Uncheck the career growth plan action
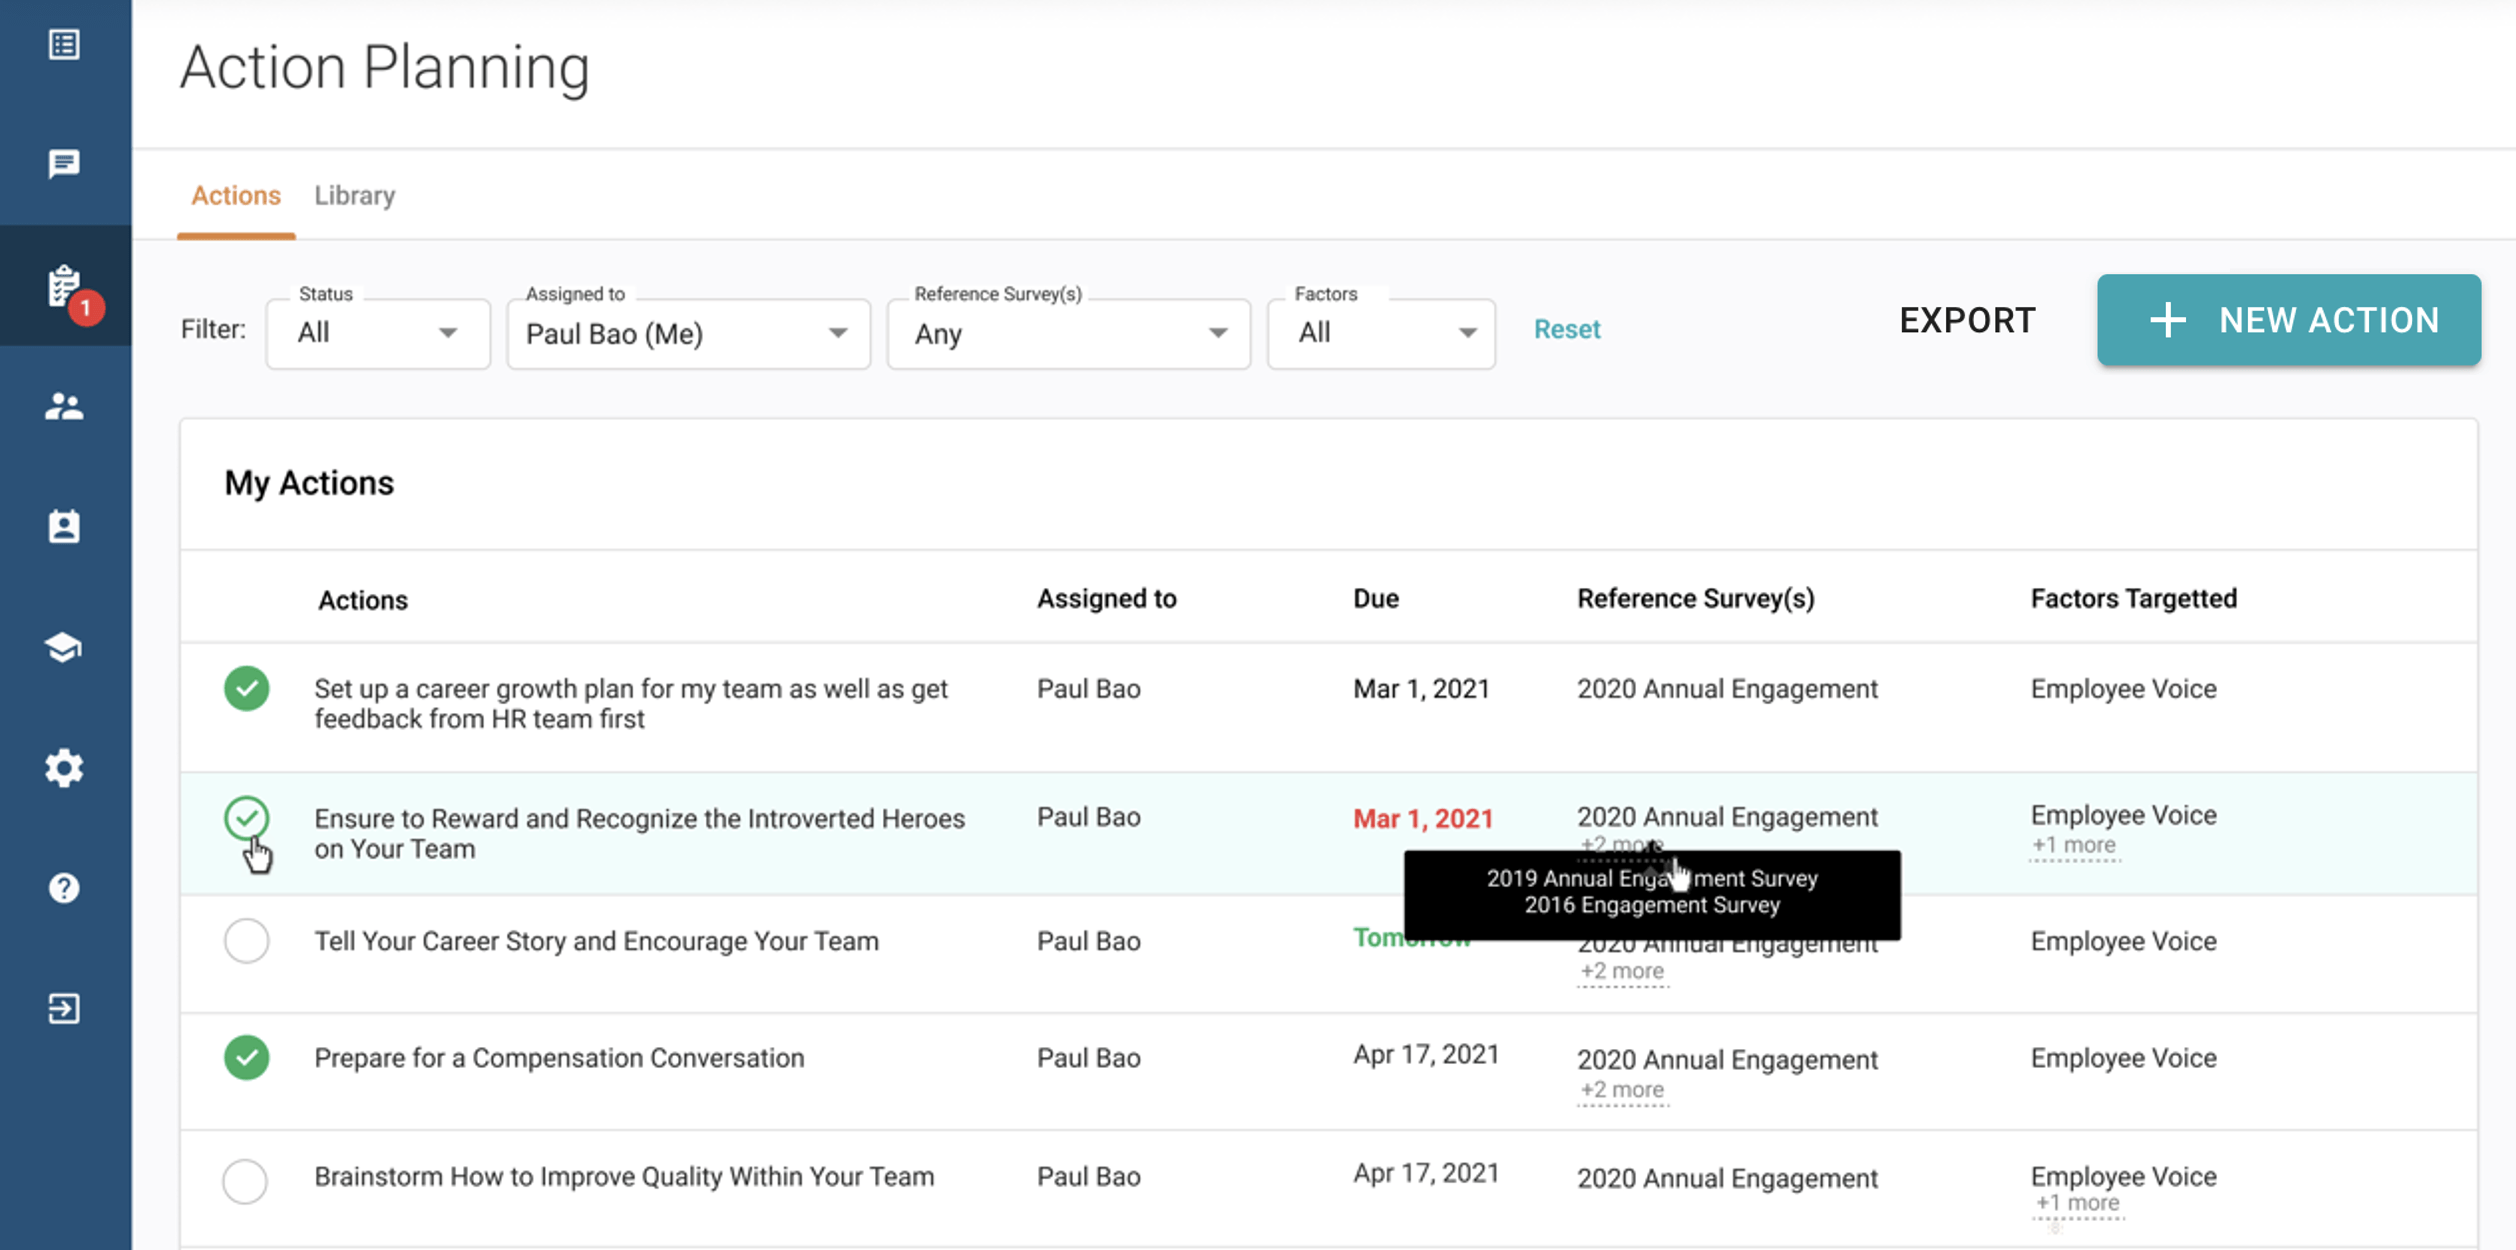This screenshot has height=1250, width=2516. [x=246, y=688]
